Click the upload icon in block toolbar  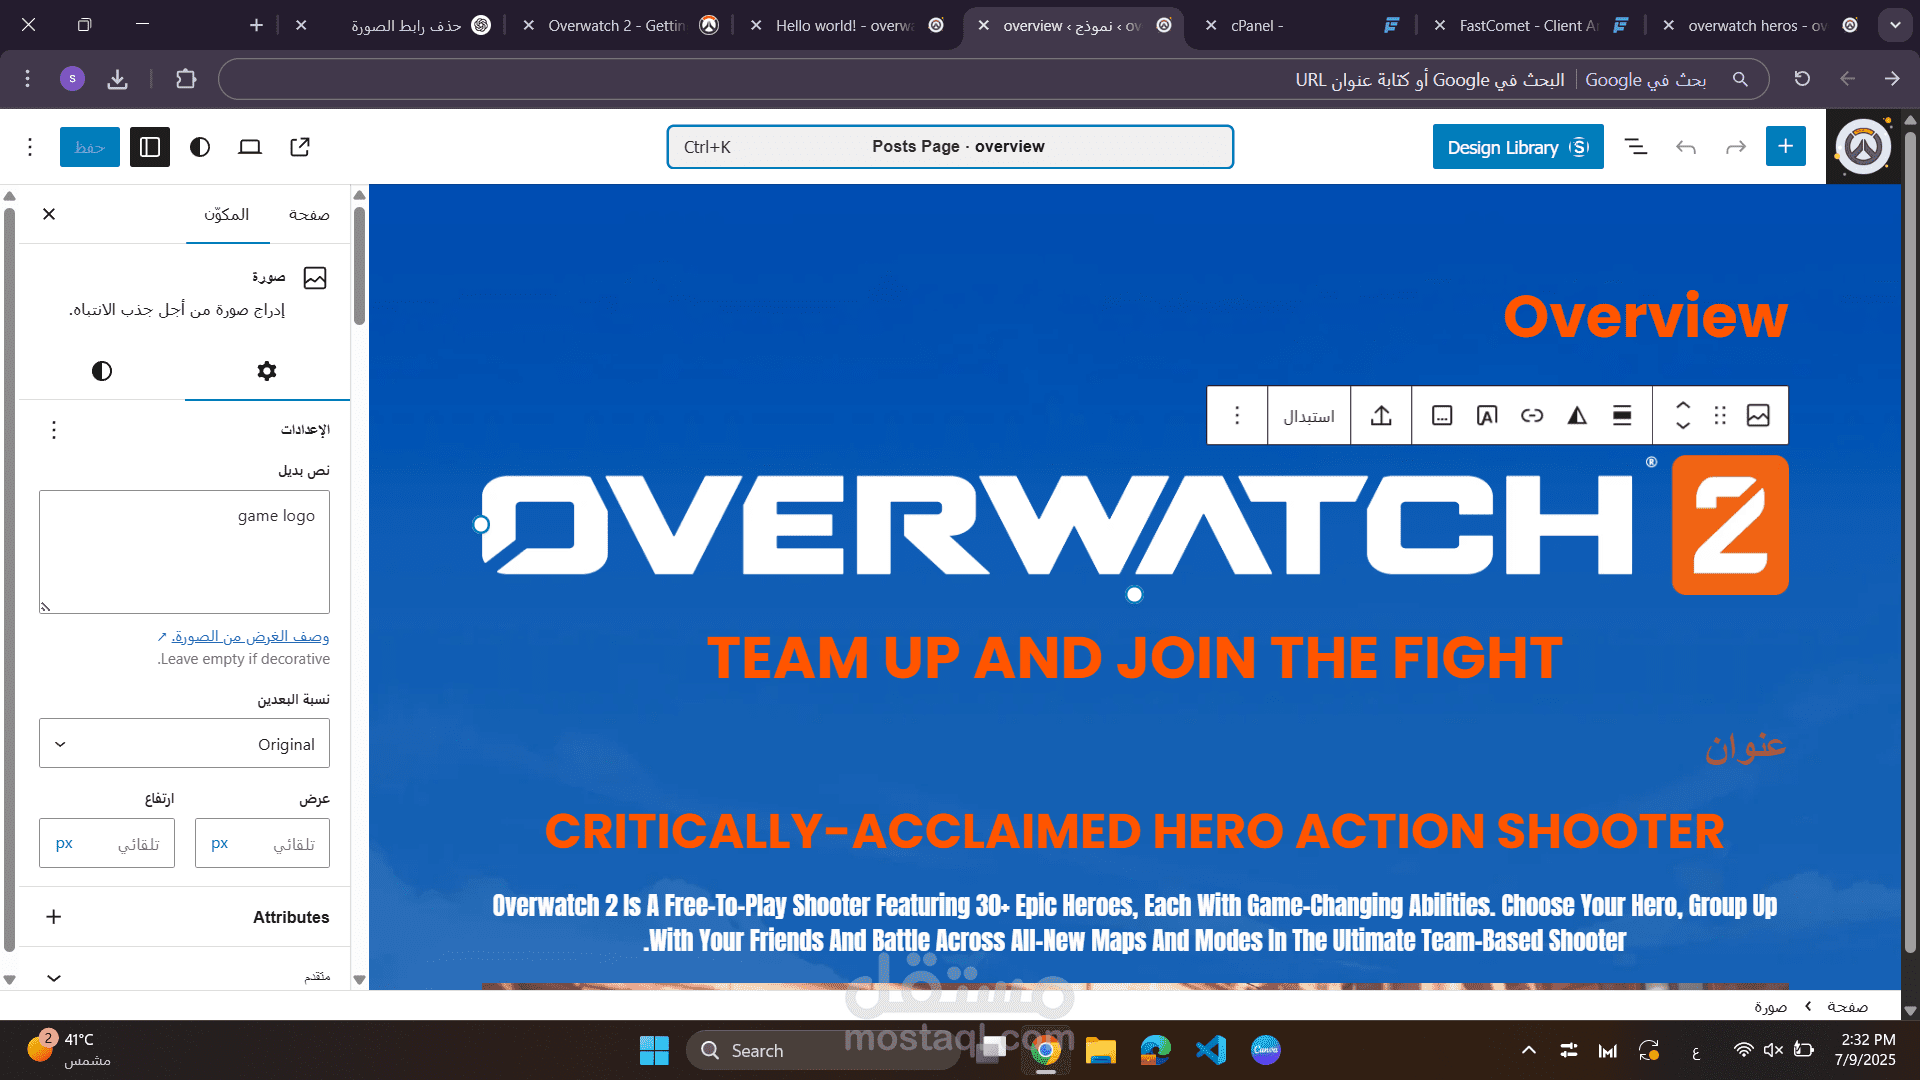click(x=1381, y=415)
